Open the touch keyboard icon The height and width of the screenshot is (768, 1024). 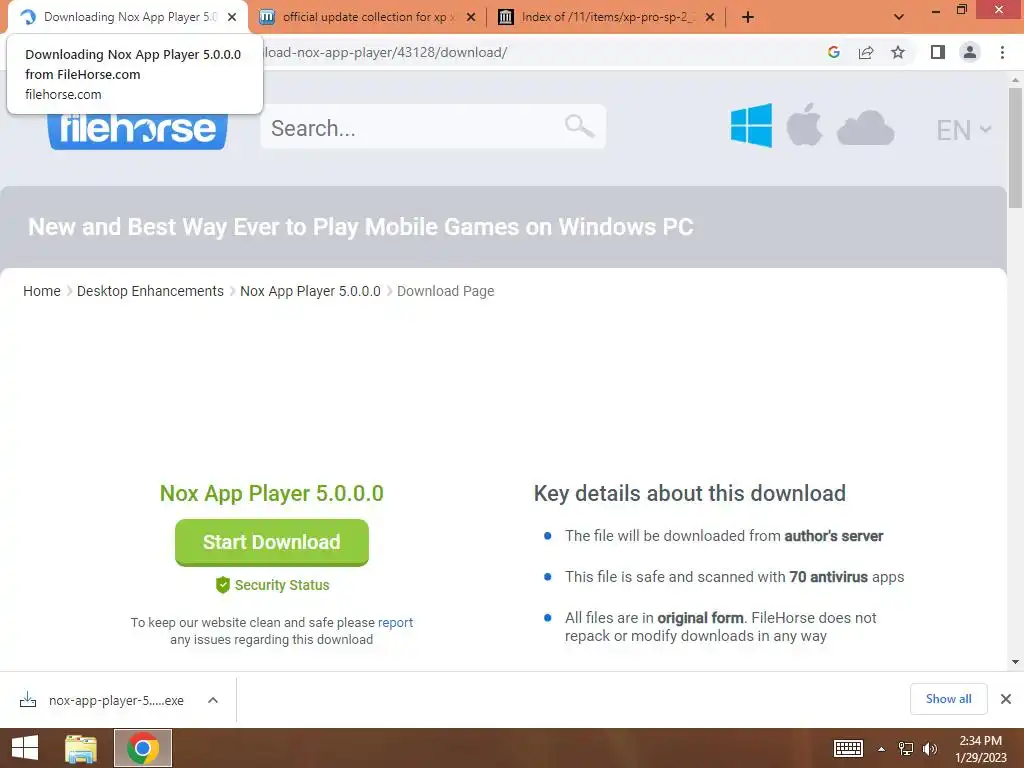848,748
